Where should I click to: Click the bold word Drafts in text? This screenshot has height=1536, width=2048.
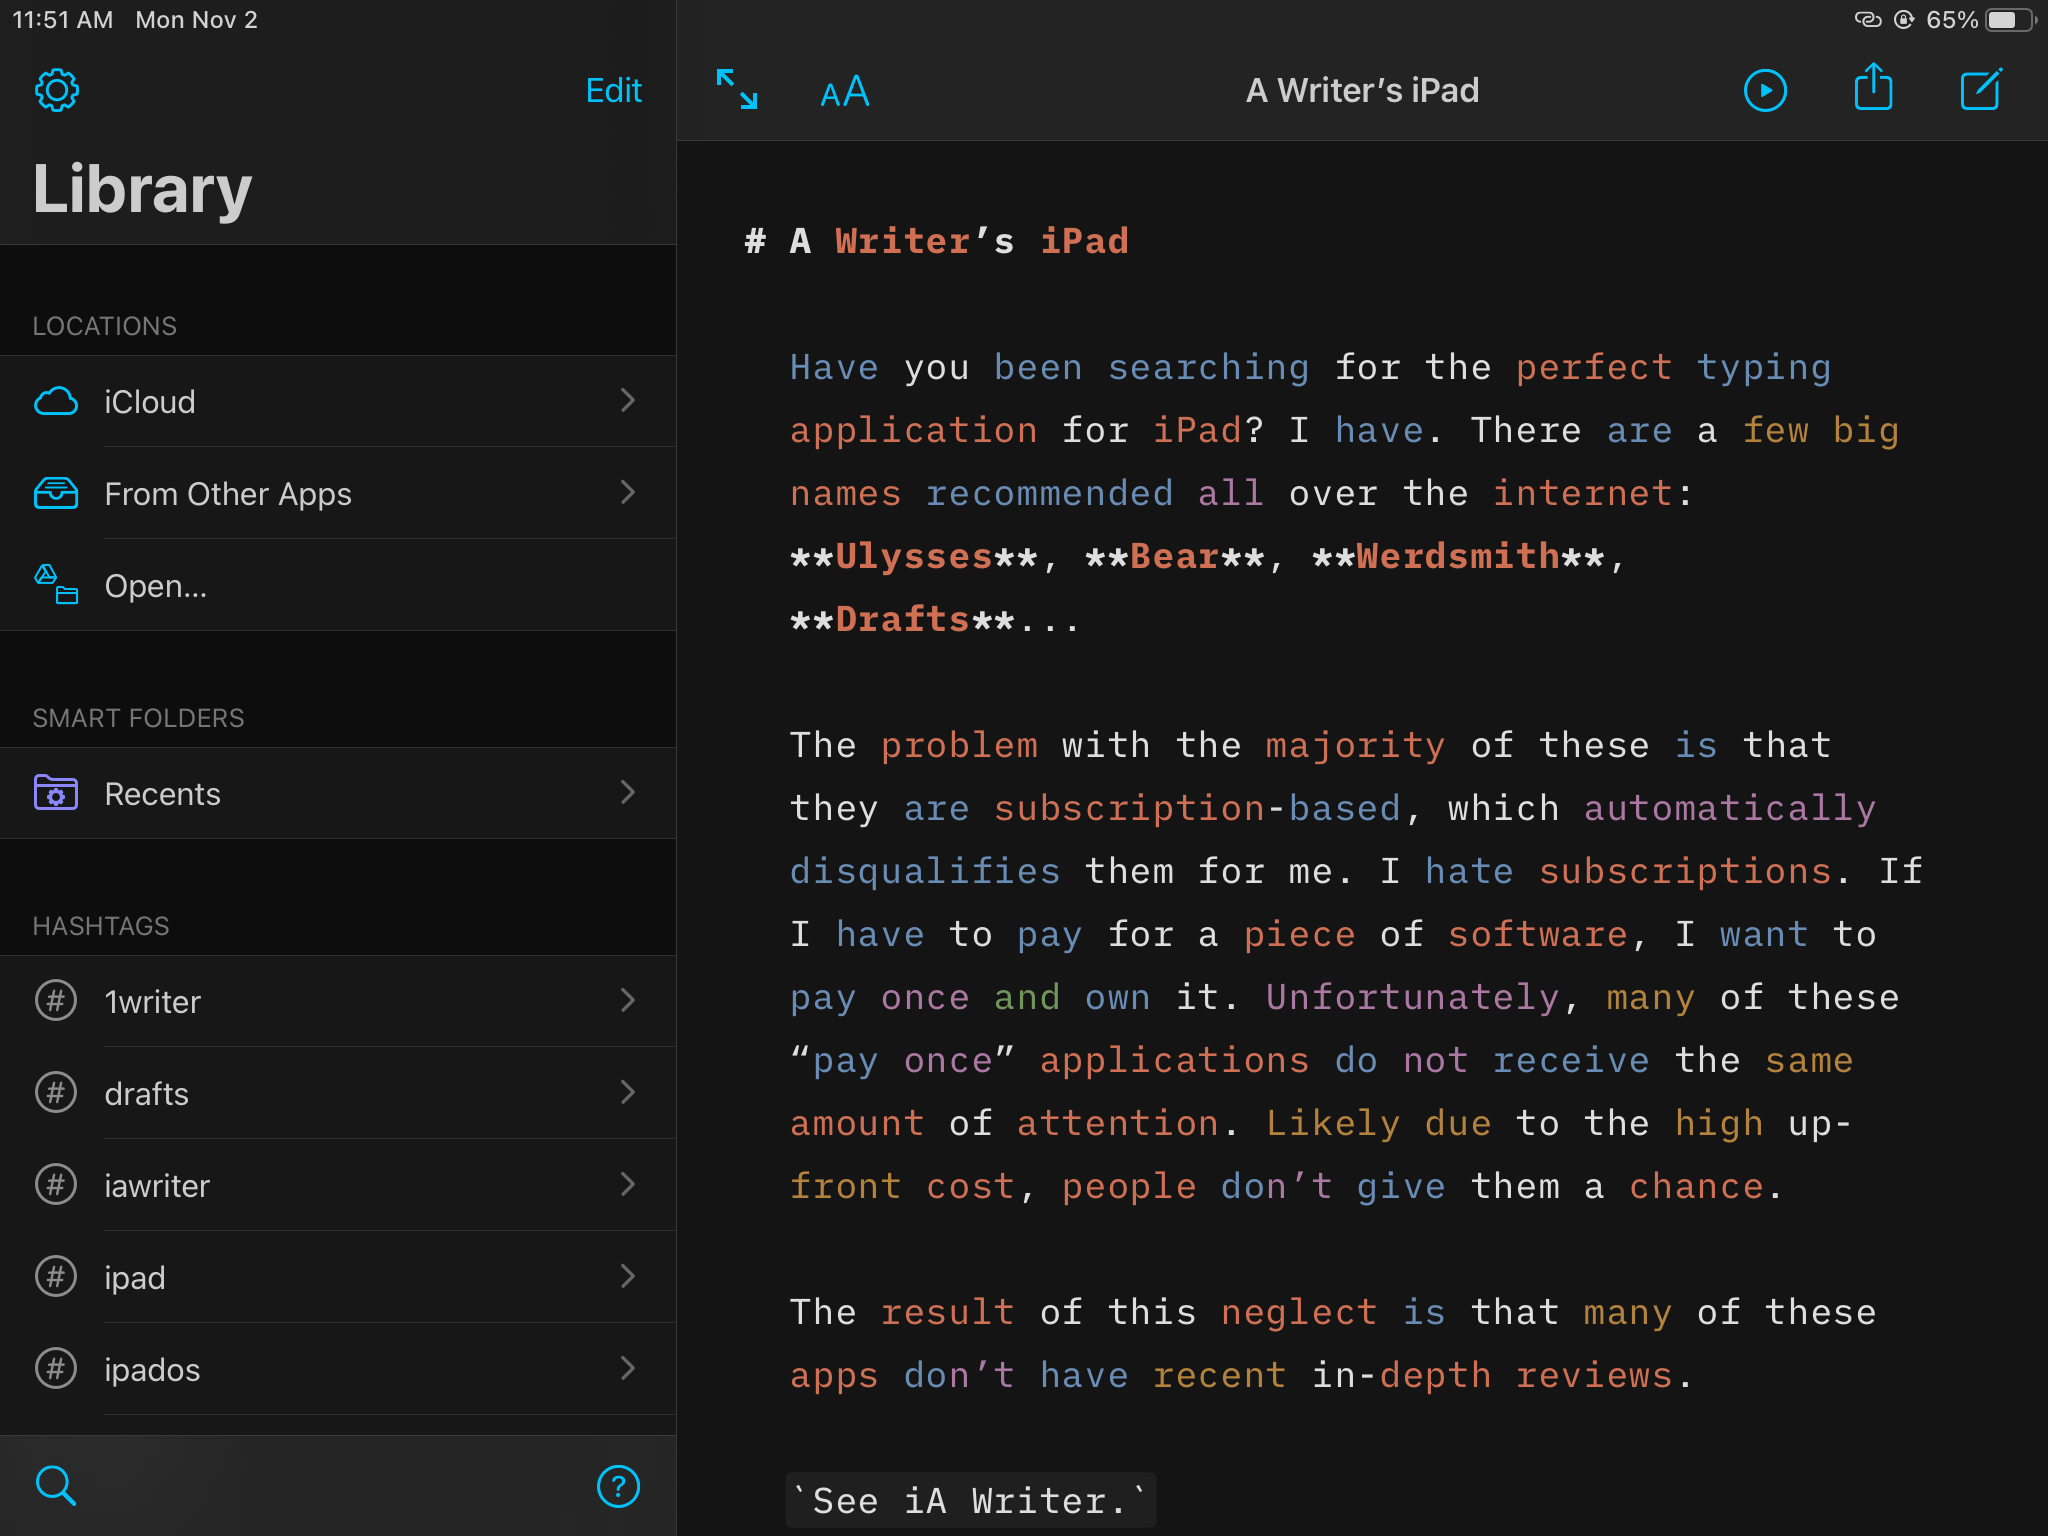pos(902,620)
